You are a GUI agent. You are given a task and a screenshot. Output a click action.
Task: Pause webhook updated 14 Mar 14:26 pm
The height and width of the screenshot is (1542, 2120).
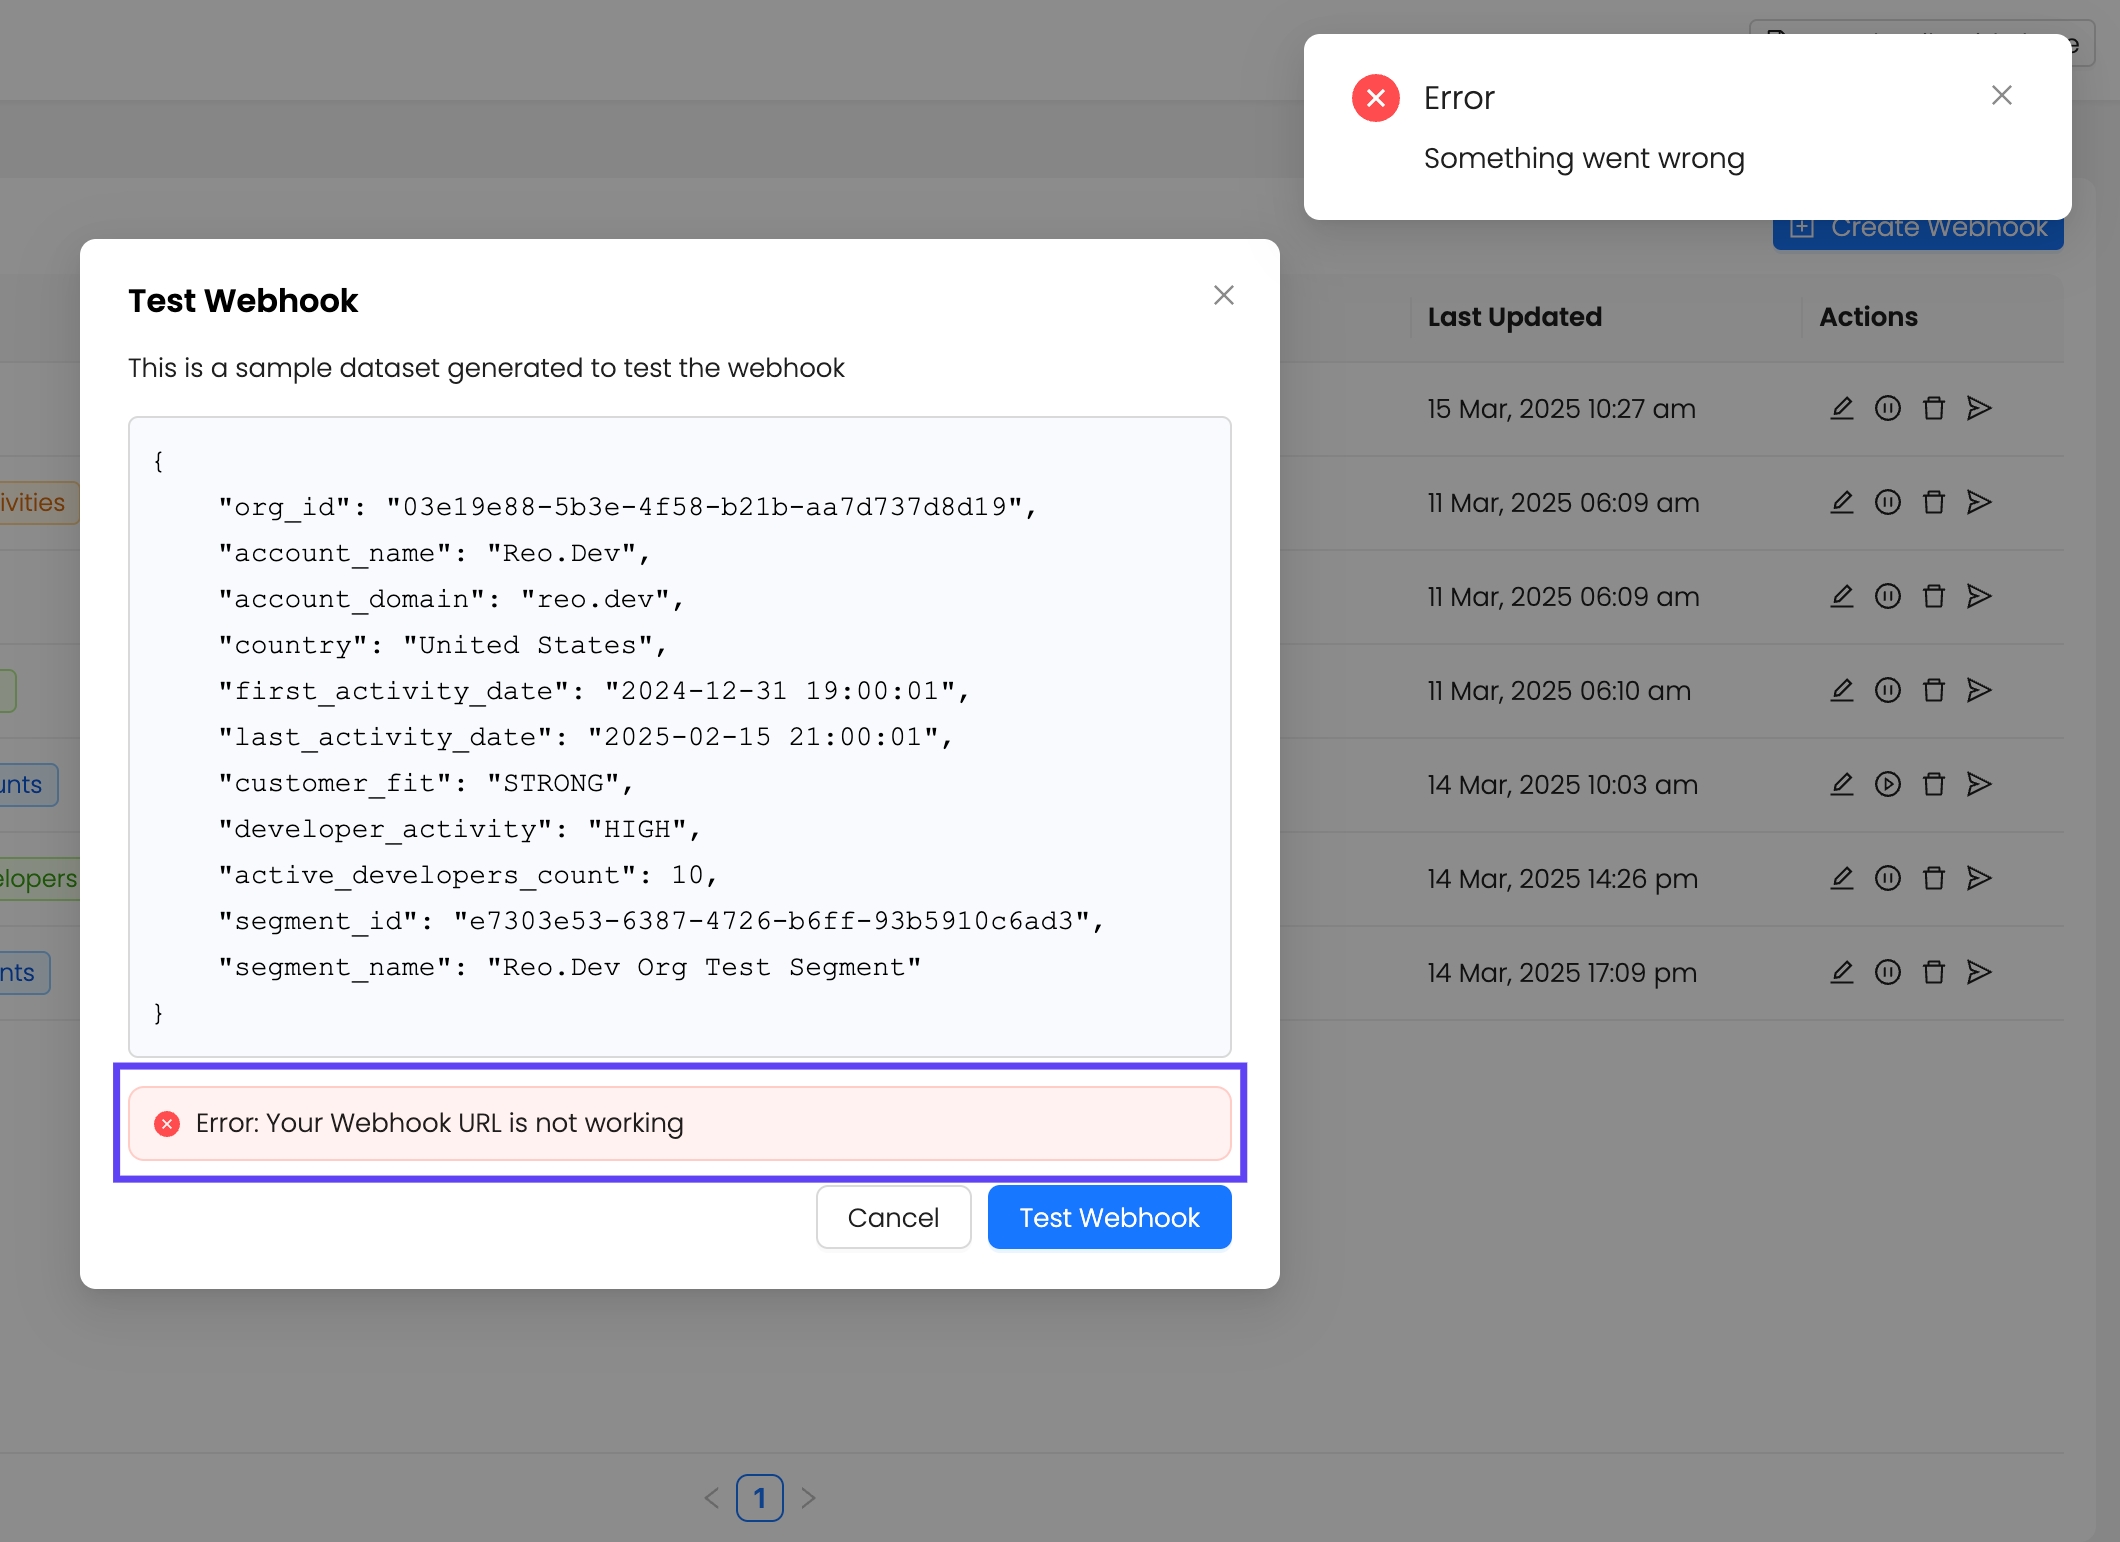[1887, 878]
